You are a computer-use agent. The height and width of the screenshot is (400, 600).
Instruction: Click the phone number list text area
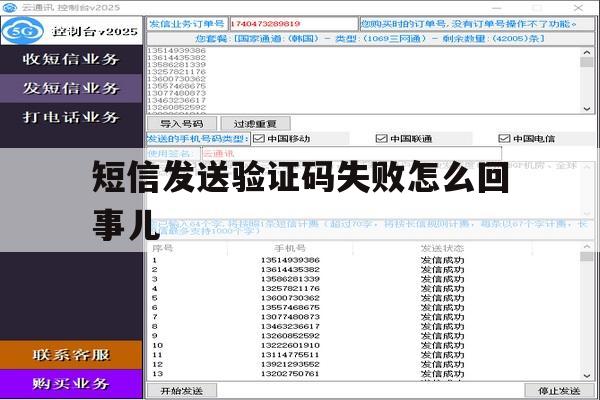(x=364, y=80)
